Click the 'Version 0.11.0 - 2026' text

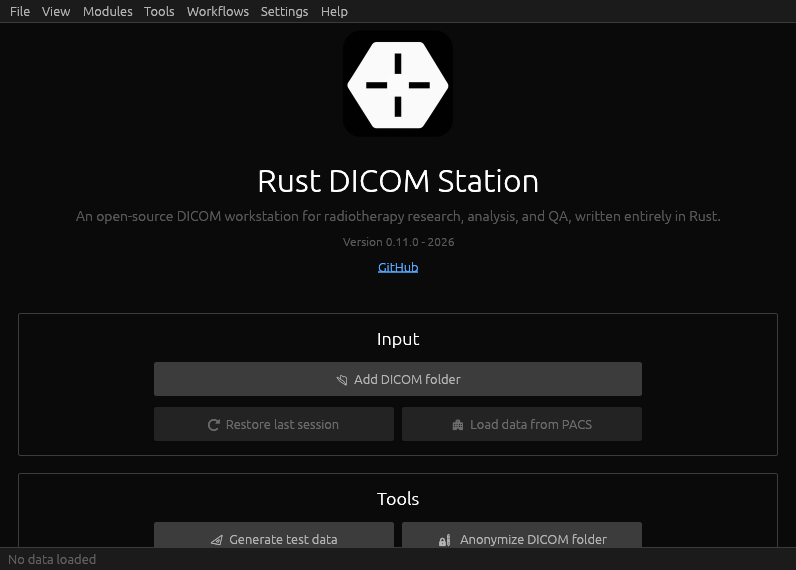point(399,242)
